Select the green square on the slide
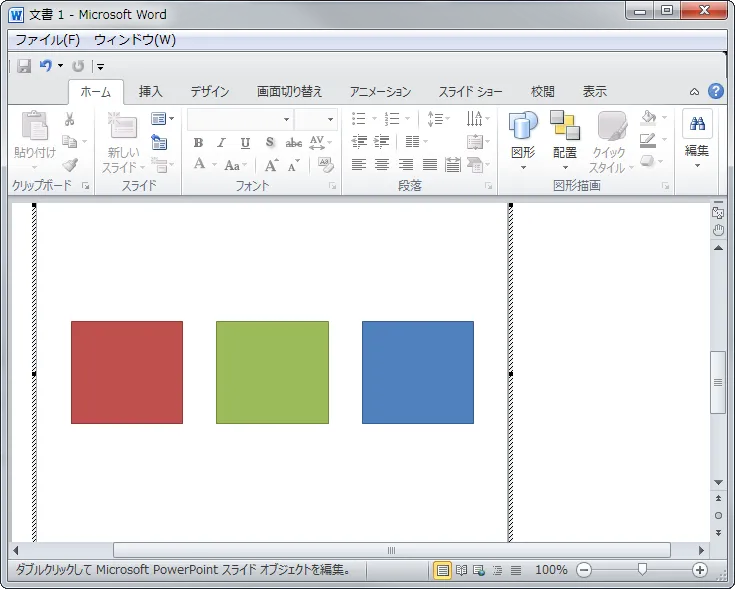This screenshot has height=589, width=735. point(272,372)
